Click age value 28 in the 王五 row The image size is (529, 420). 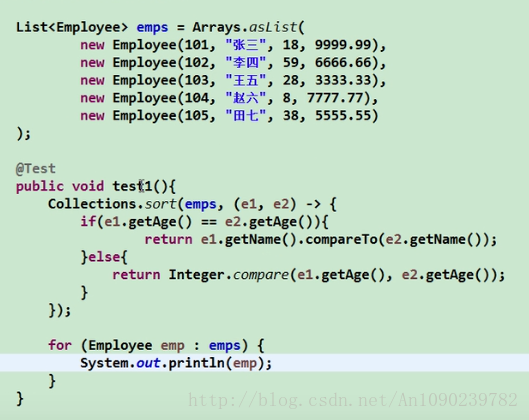290,80
